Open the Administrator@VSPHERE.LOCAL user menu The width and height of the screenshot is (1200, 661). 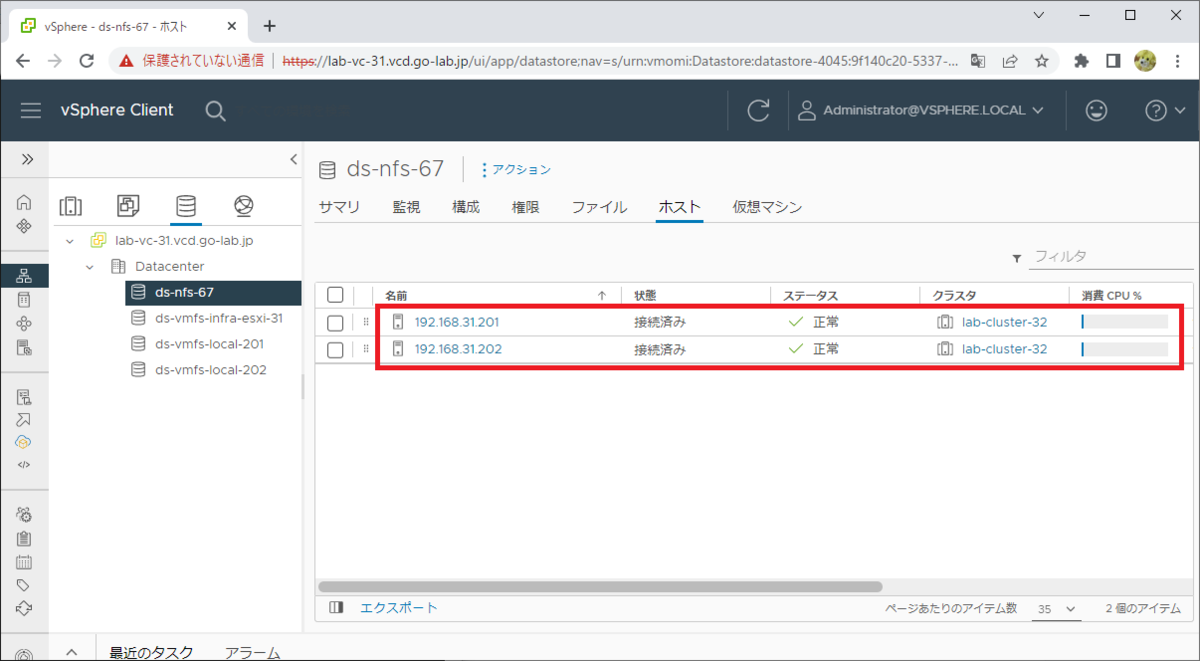(921, 110)
